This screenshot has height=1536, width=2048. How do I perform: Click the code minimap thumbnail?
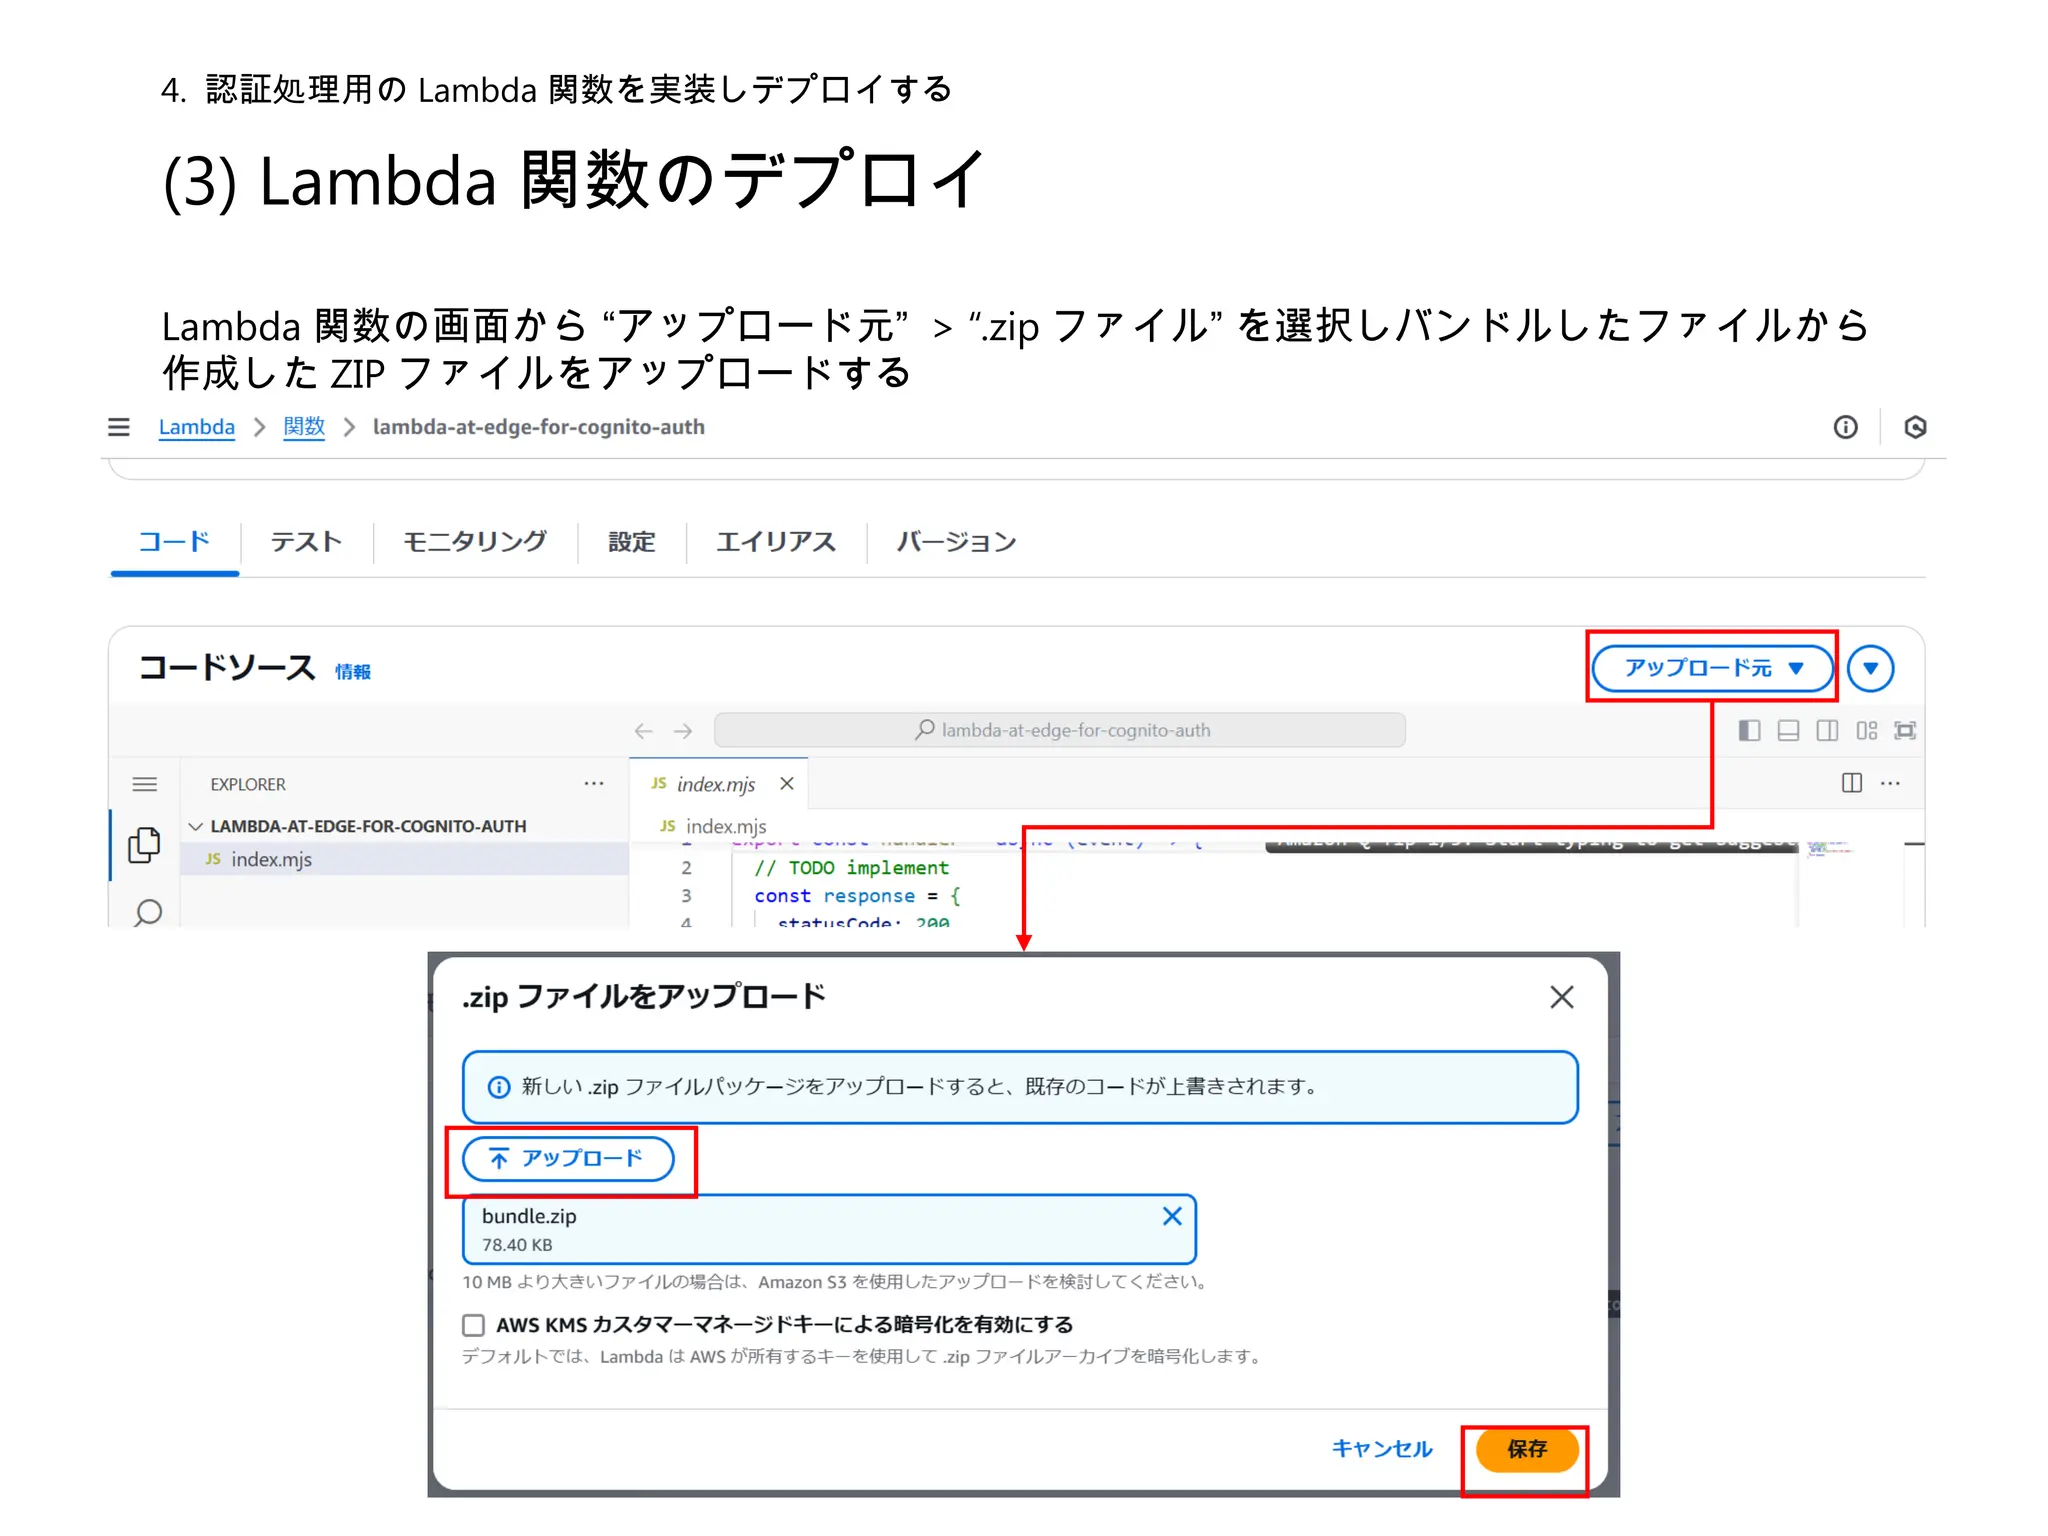point(1829,848)
